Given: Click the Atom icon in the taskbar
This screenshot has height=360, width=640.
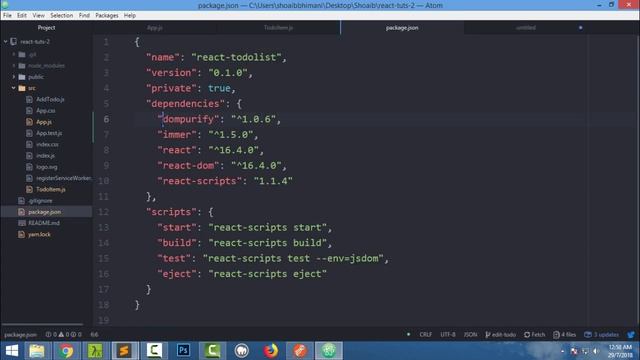Looking at the screenshot, I should coord(329,351).
